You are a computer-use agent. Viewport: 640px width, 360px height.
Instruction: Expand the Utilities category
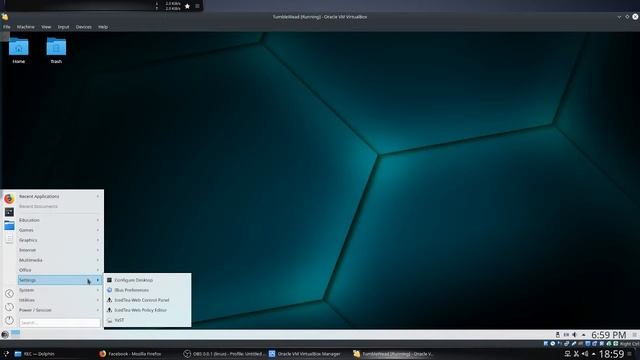pos(59,300)
